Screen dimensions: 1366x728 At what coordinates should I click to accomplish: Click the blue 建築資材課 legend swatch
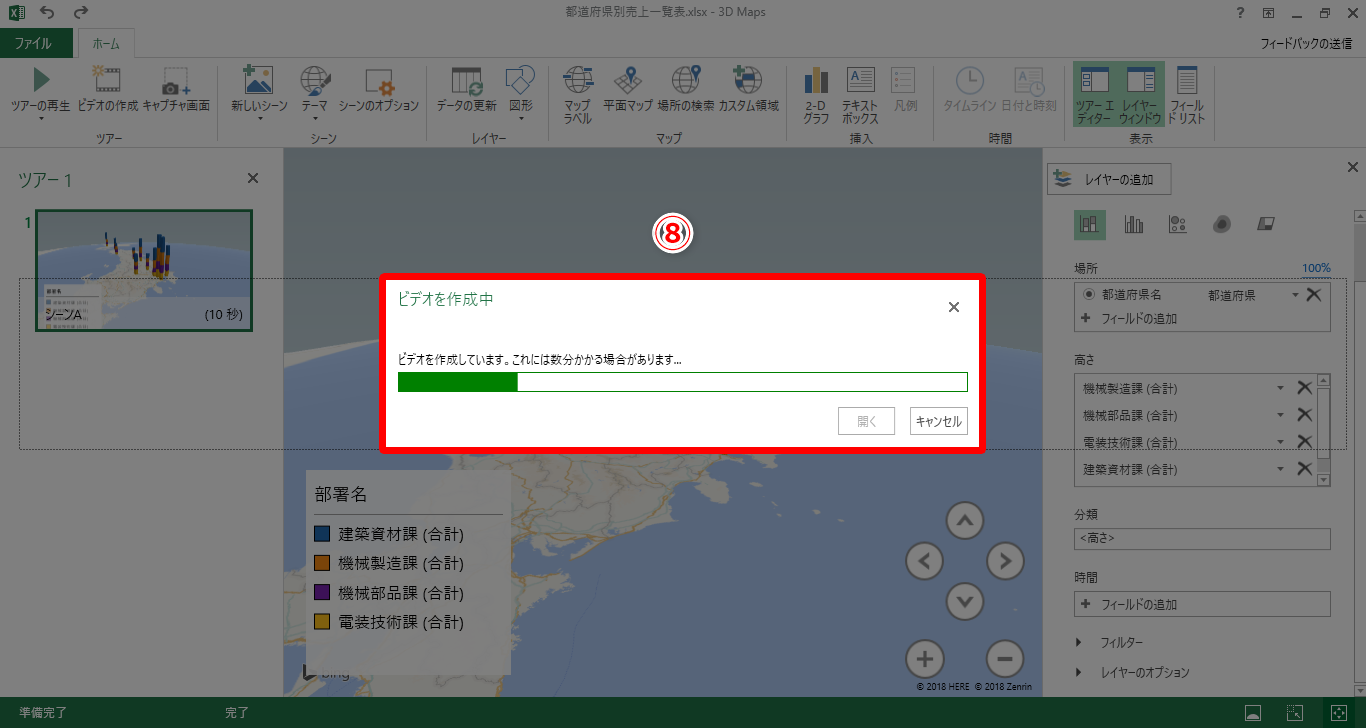(322, 534)
